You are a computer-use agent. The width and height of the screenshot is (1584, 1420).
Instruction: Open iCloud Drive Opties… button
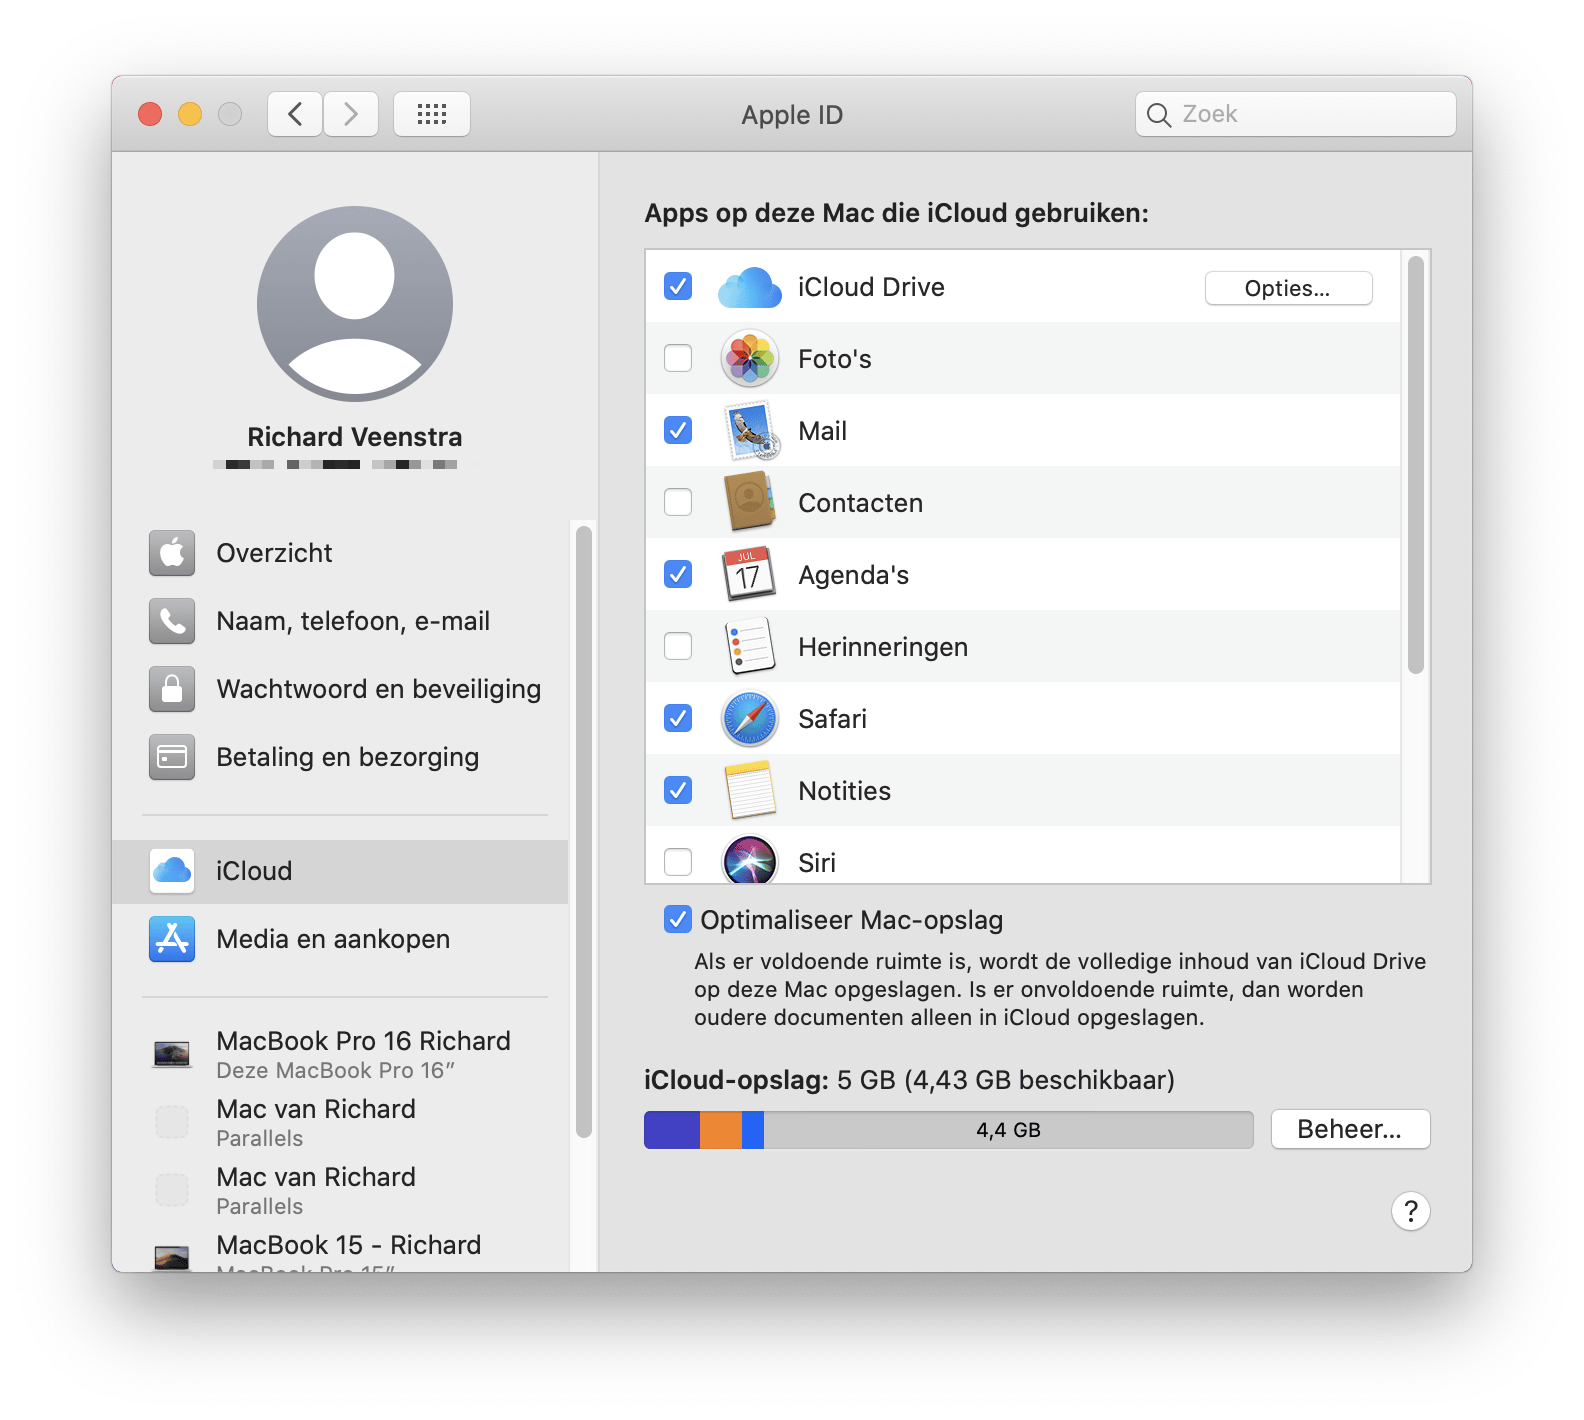pos(1288,288)
